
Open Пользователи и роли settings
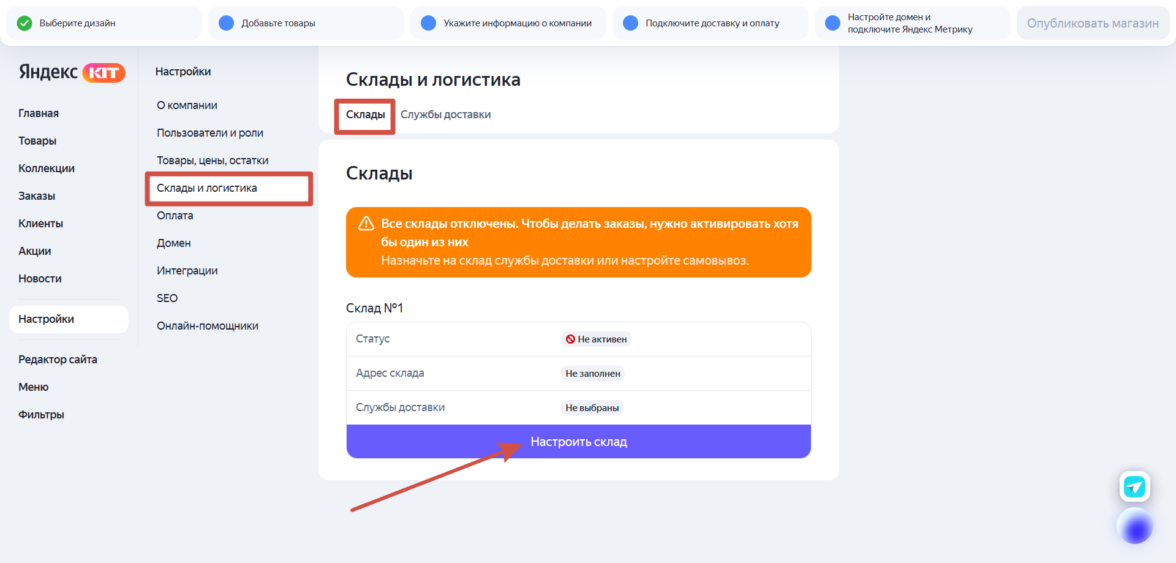[210, 133]
